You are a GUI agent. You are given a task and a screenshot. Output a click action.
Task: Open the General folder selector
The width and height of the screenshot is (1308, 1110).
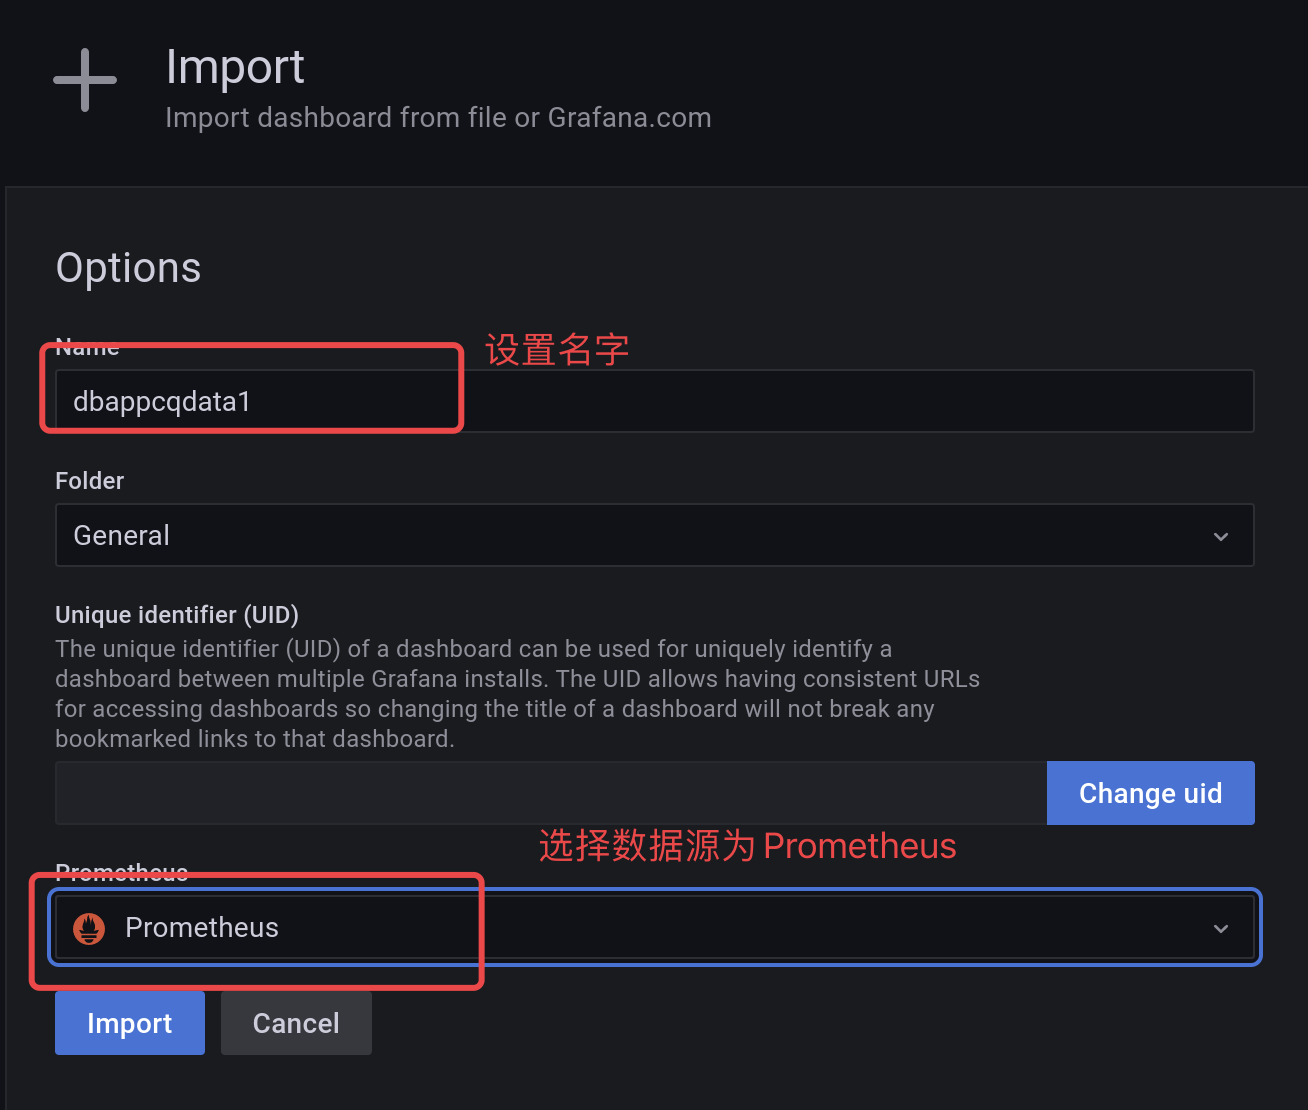[655, 535]
